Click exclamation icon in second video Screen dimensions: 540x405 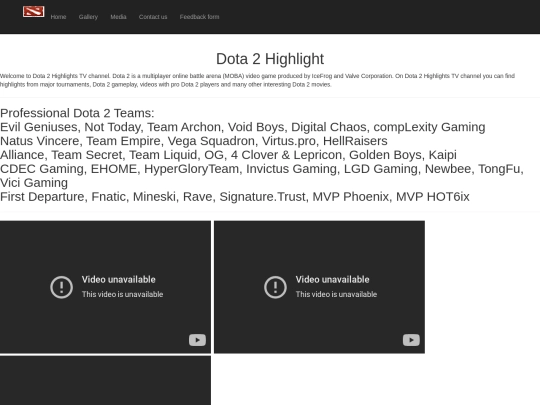(x=275, y=287)
